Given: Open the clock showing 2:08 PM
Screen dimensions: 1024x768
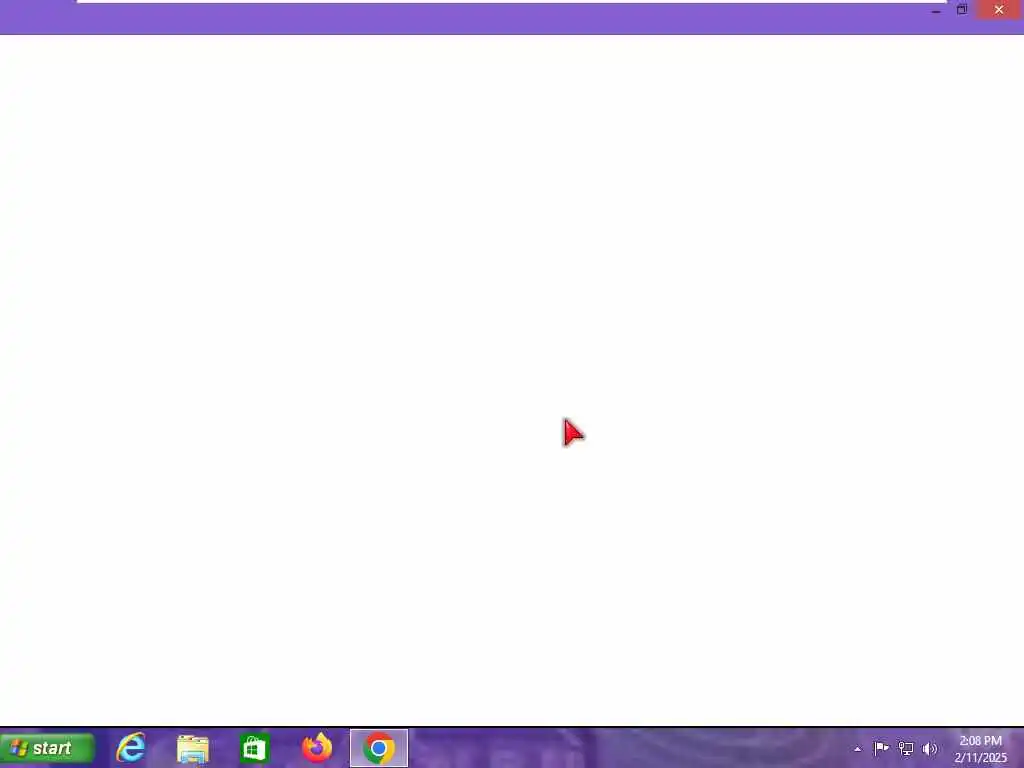Looking at the screenshot, I should (x=980, y=749).
